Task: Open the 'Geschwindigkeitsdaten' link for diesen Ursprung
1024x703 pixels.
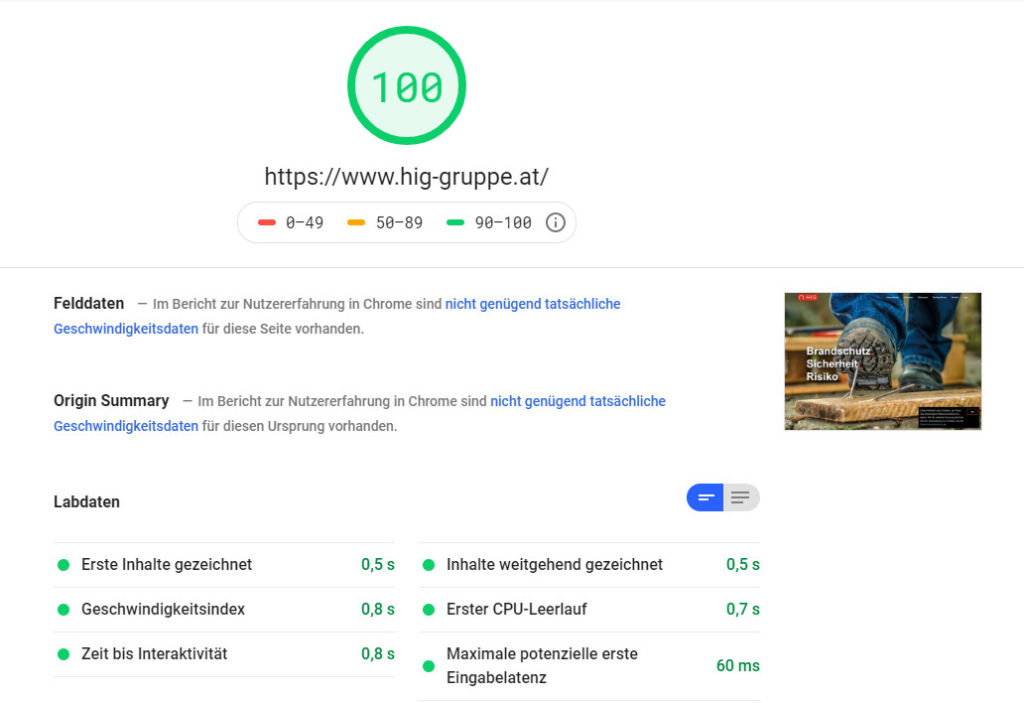Action: click(126, 426)
